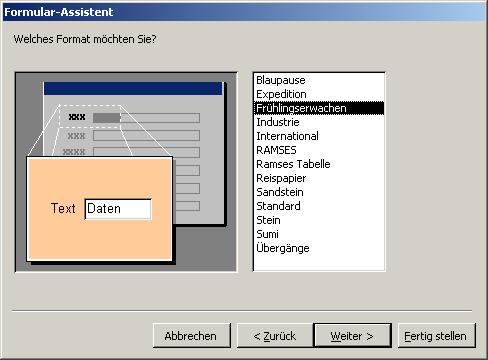Click the Daten sample field in preview

(x=118, y=209)
